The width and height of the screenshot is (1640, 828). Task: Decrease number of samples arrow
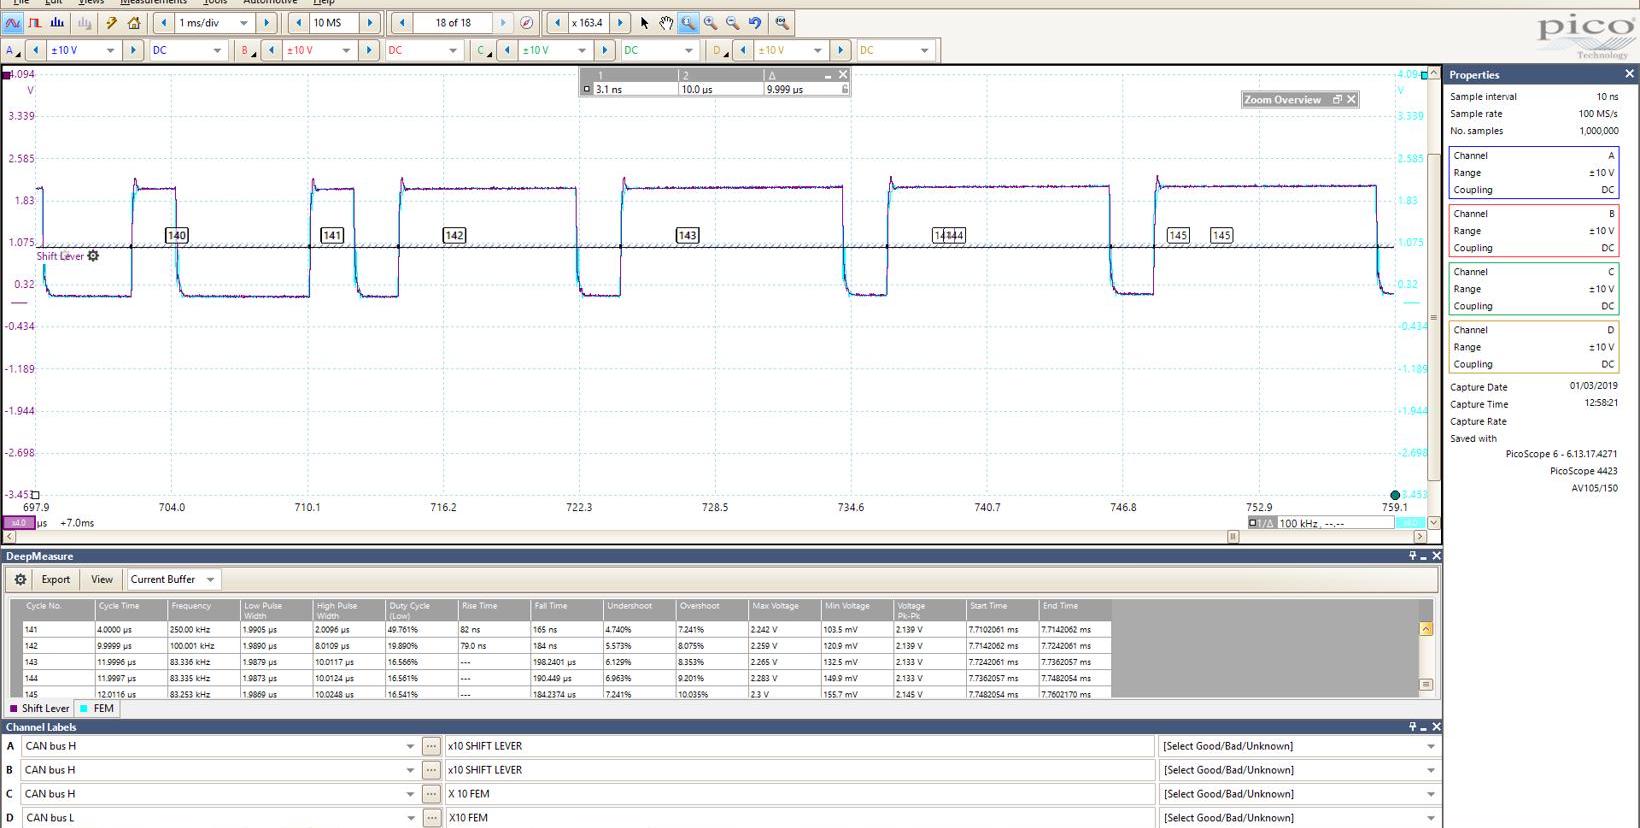[298, 22]
